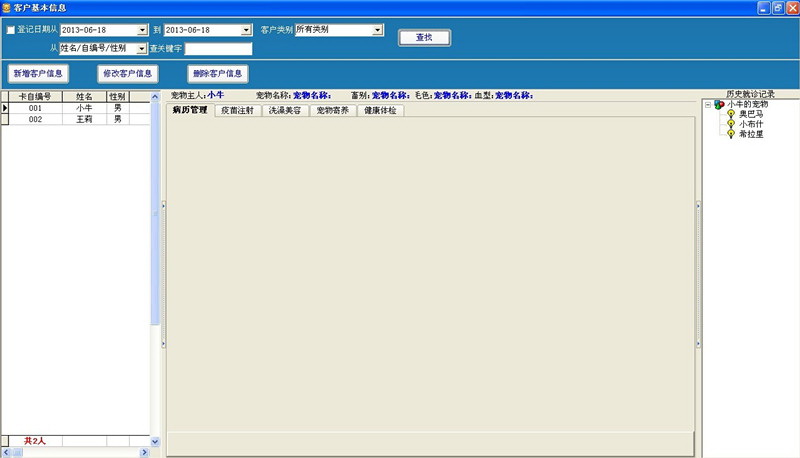800x458 pixels.
Task: Click the 新增客户信息 button
Action: (38, 73)
